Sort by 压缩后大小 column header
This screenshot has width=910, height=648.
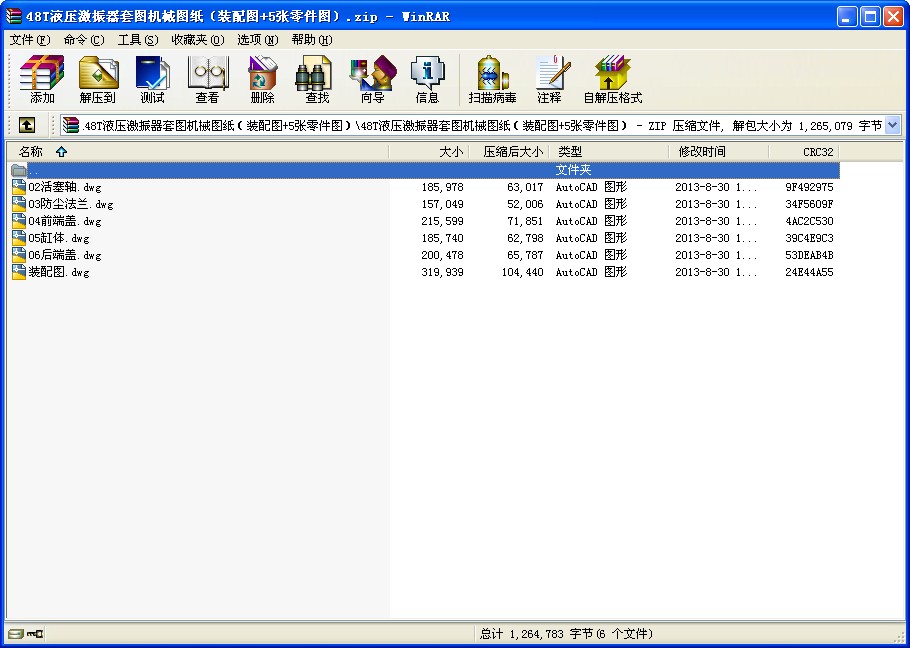tap(509, 152)
